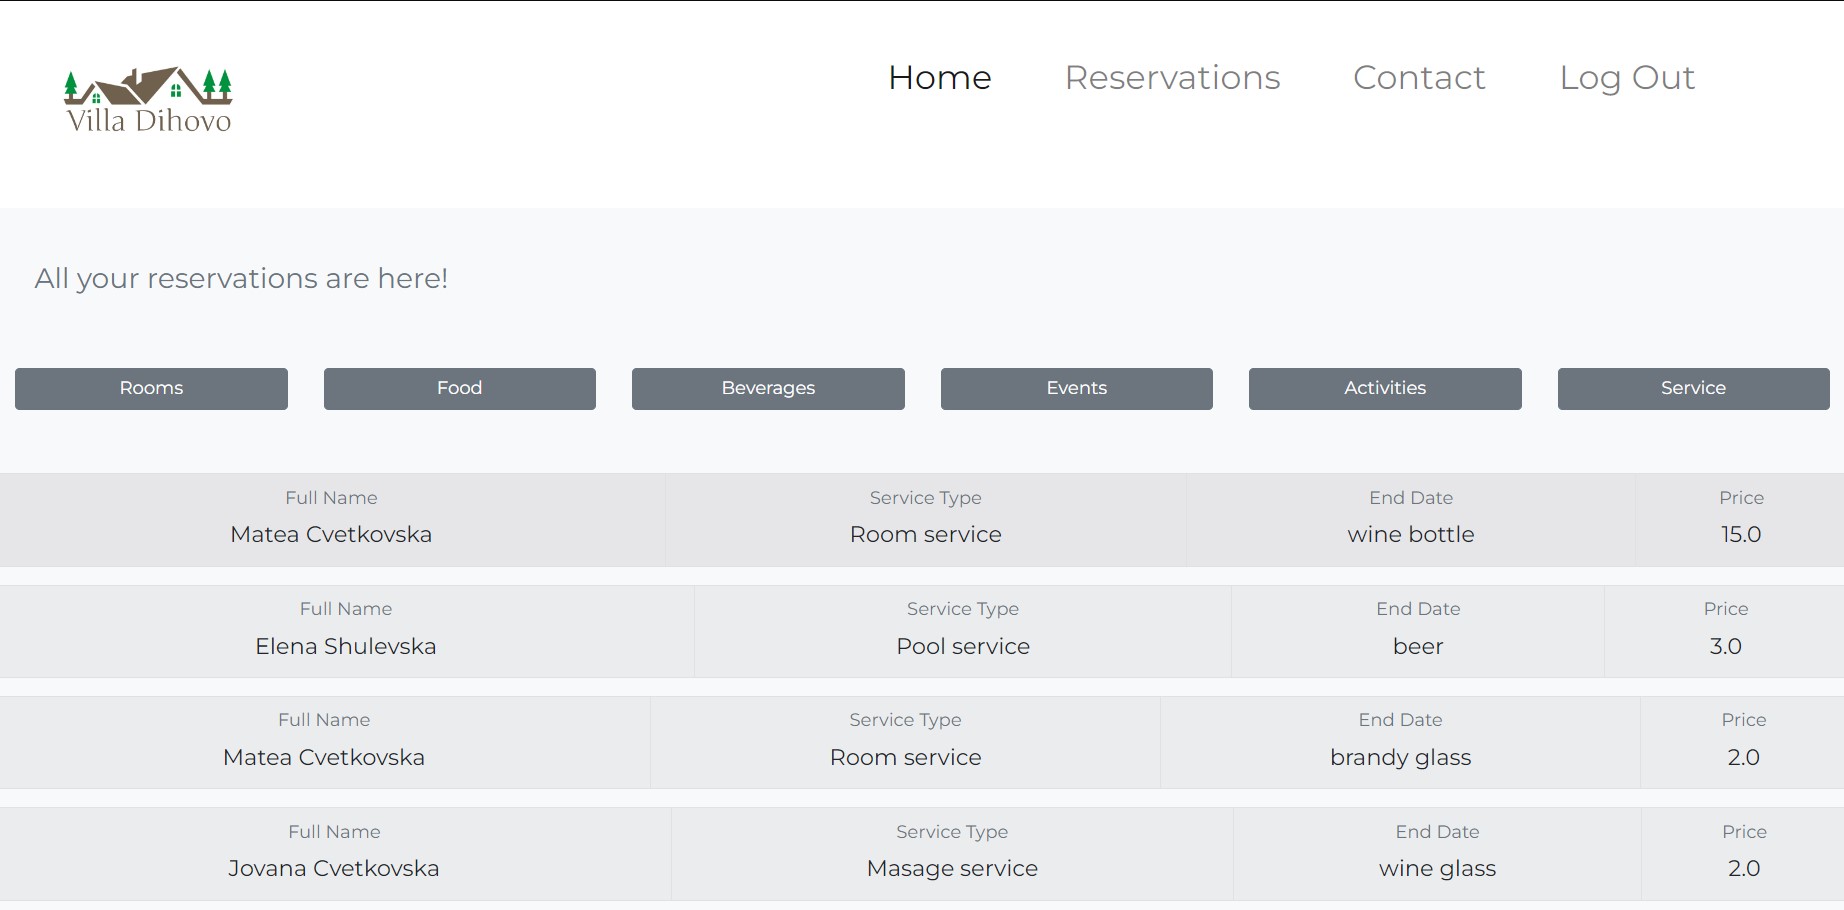Go to the Reservations page

(1172, 78)
